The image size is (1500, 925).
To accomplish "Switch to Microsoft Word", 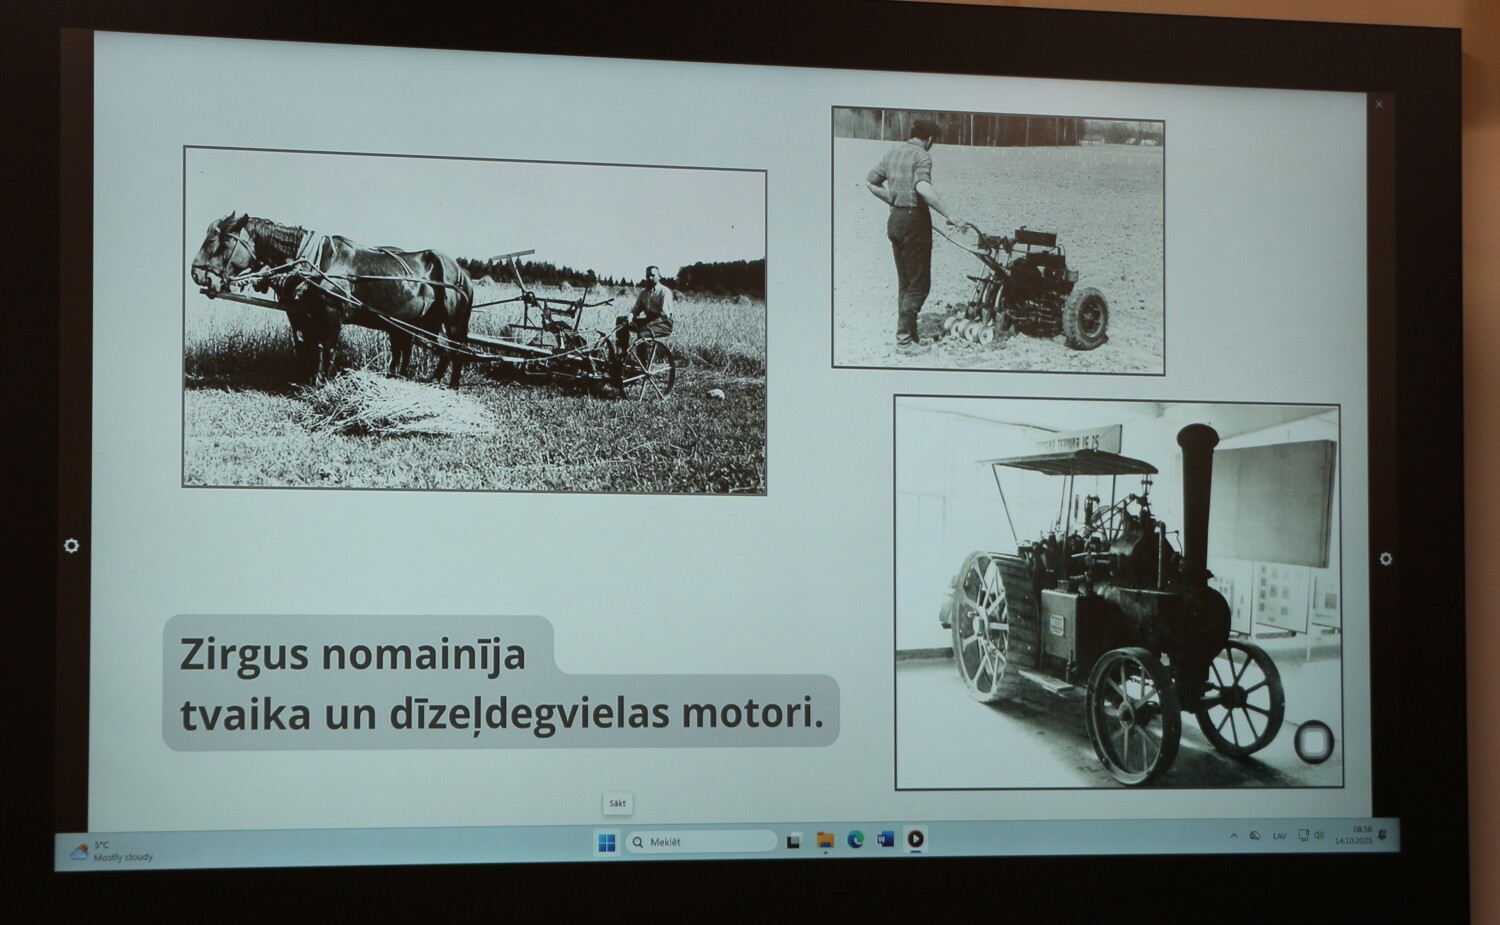I will point(885,839).
